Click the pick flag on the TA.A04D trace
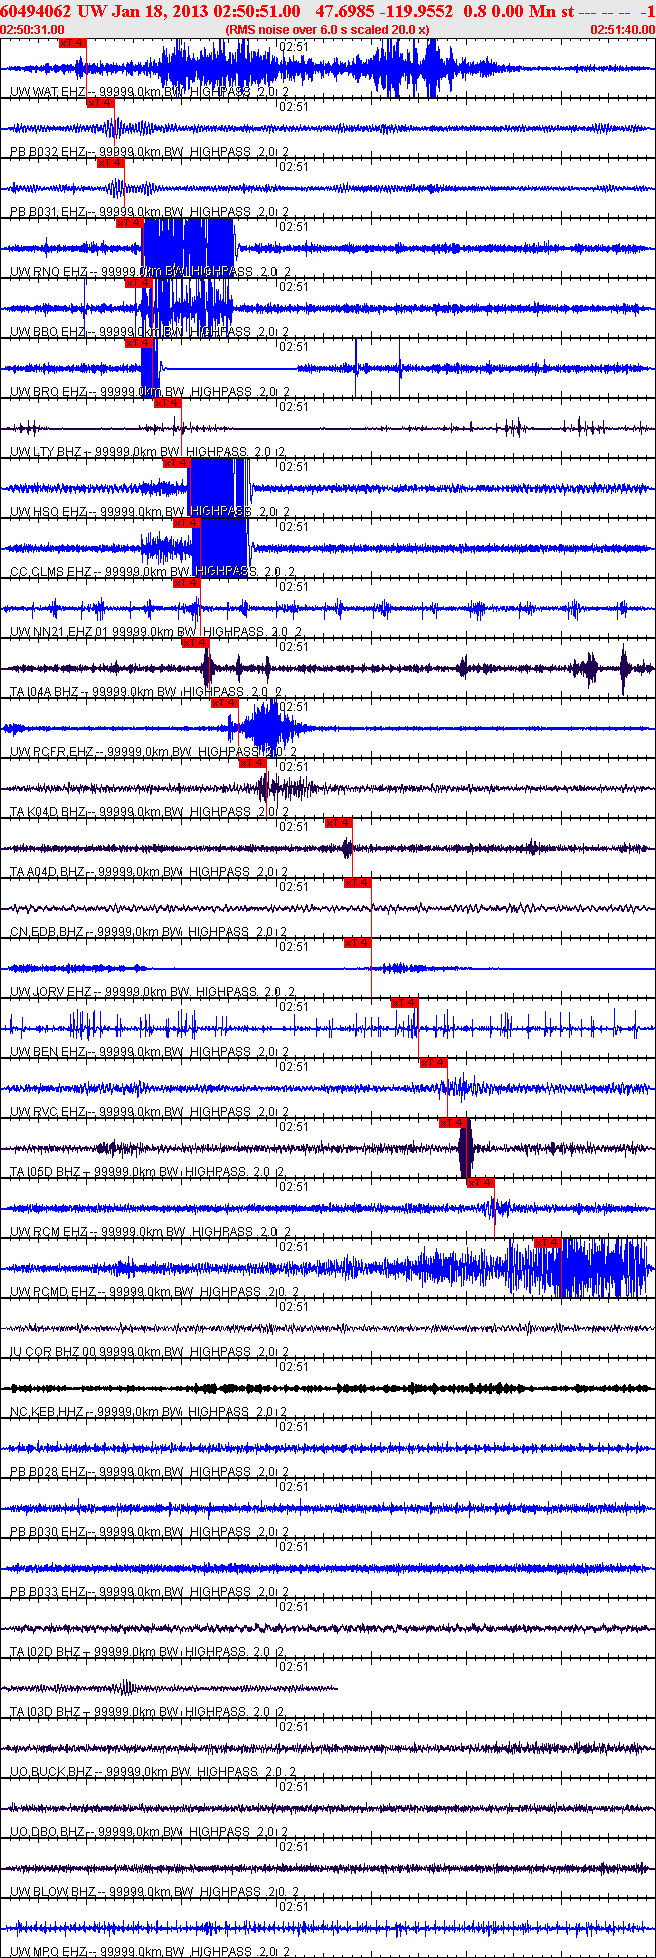 click(x=339, y=823)
